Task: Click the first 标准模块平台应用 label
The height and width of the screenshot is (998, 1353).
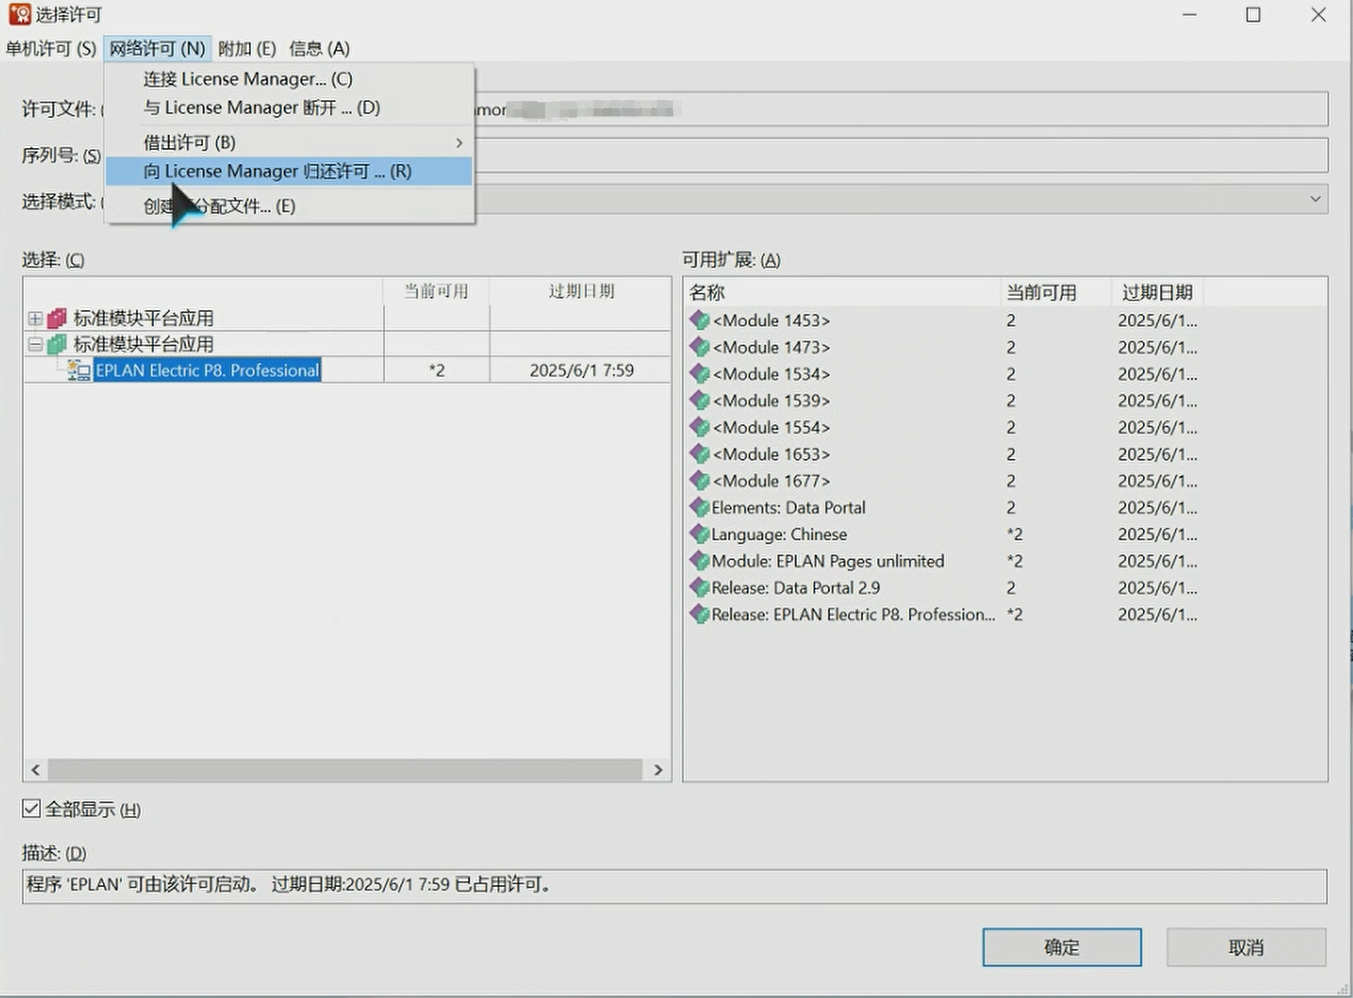Action: click(144, 318)
